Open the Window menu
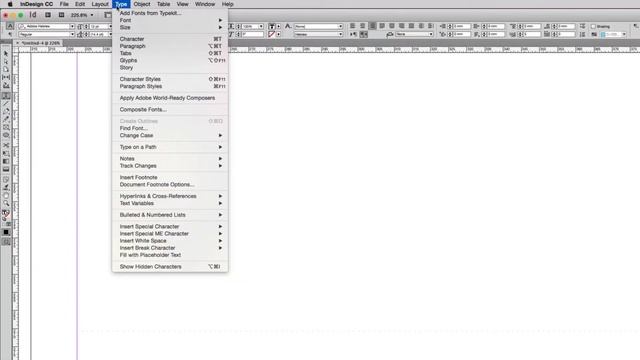640x360 pixels. click(205, 4)
